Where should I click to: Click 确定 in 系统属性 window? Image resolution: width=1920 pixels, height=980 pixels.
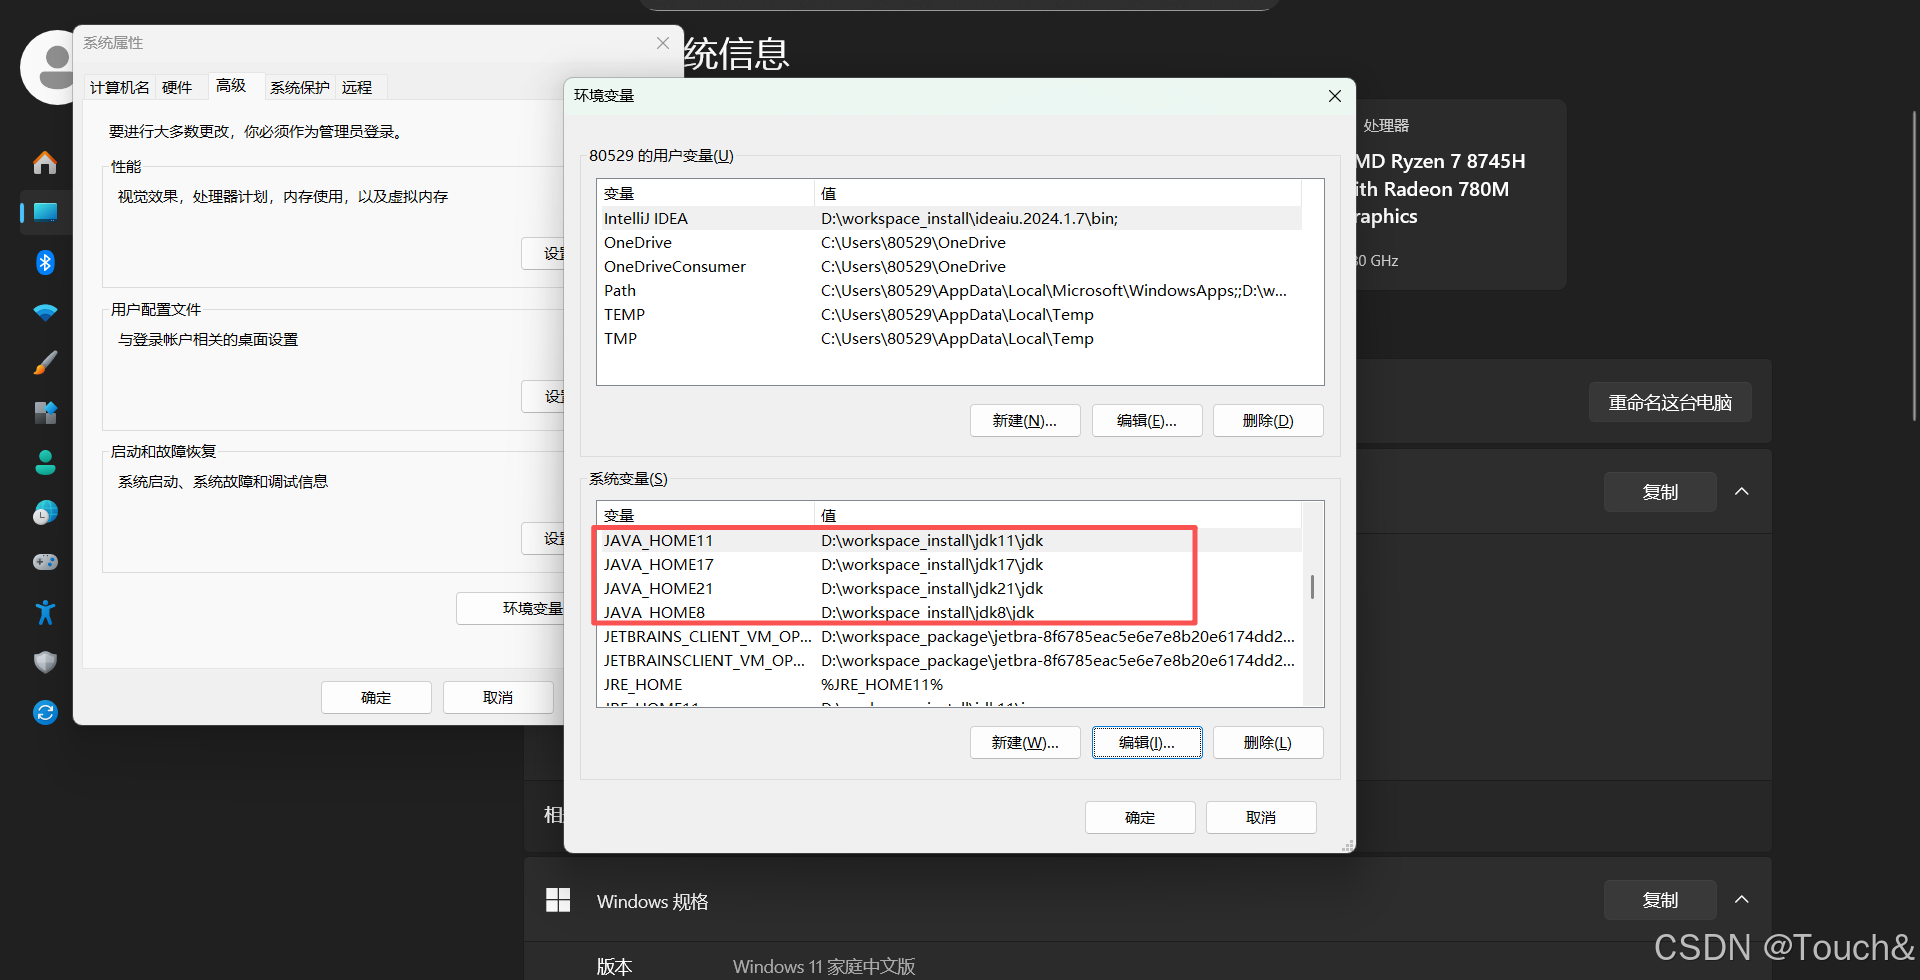(376, 698)
